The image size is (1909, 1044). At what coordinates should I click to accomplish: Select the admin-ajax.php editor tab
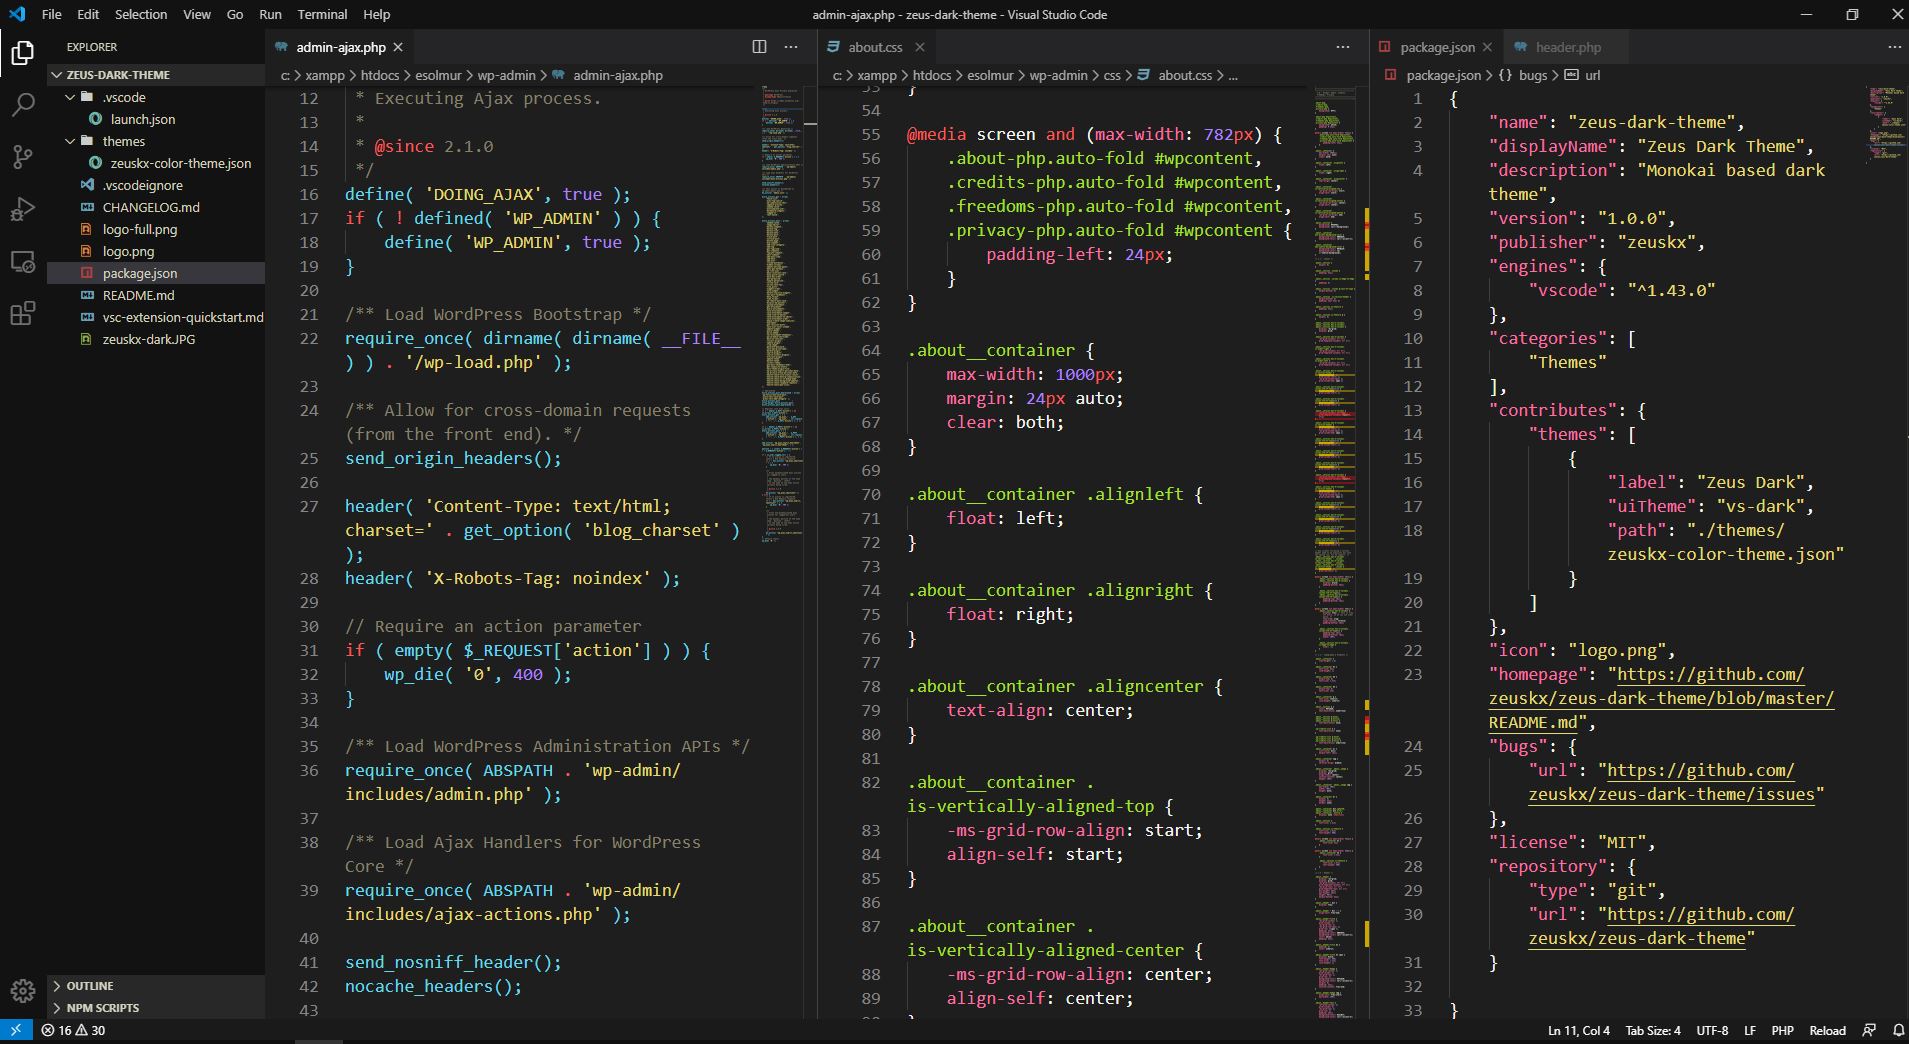[340, 47]
